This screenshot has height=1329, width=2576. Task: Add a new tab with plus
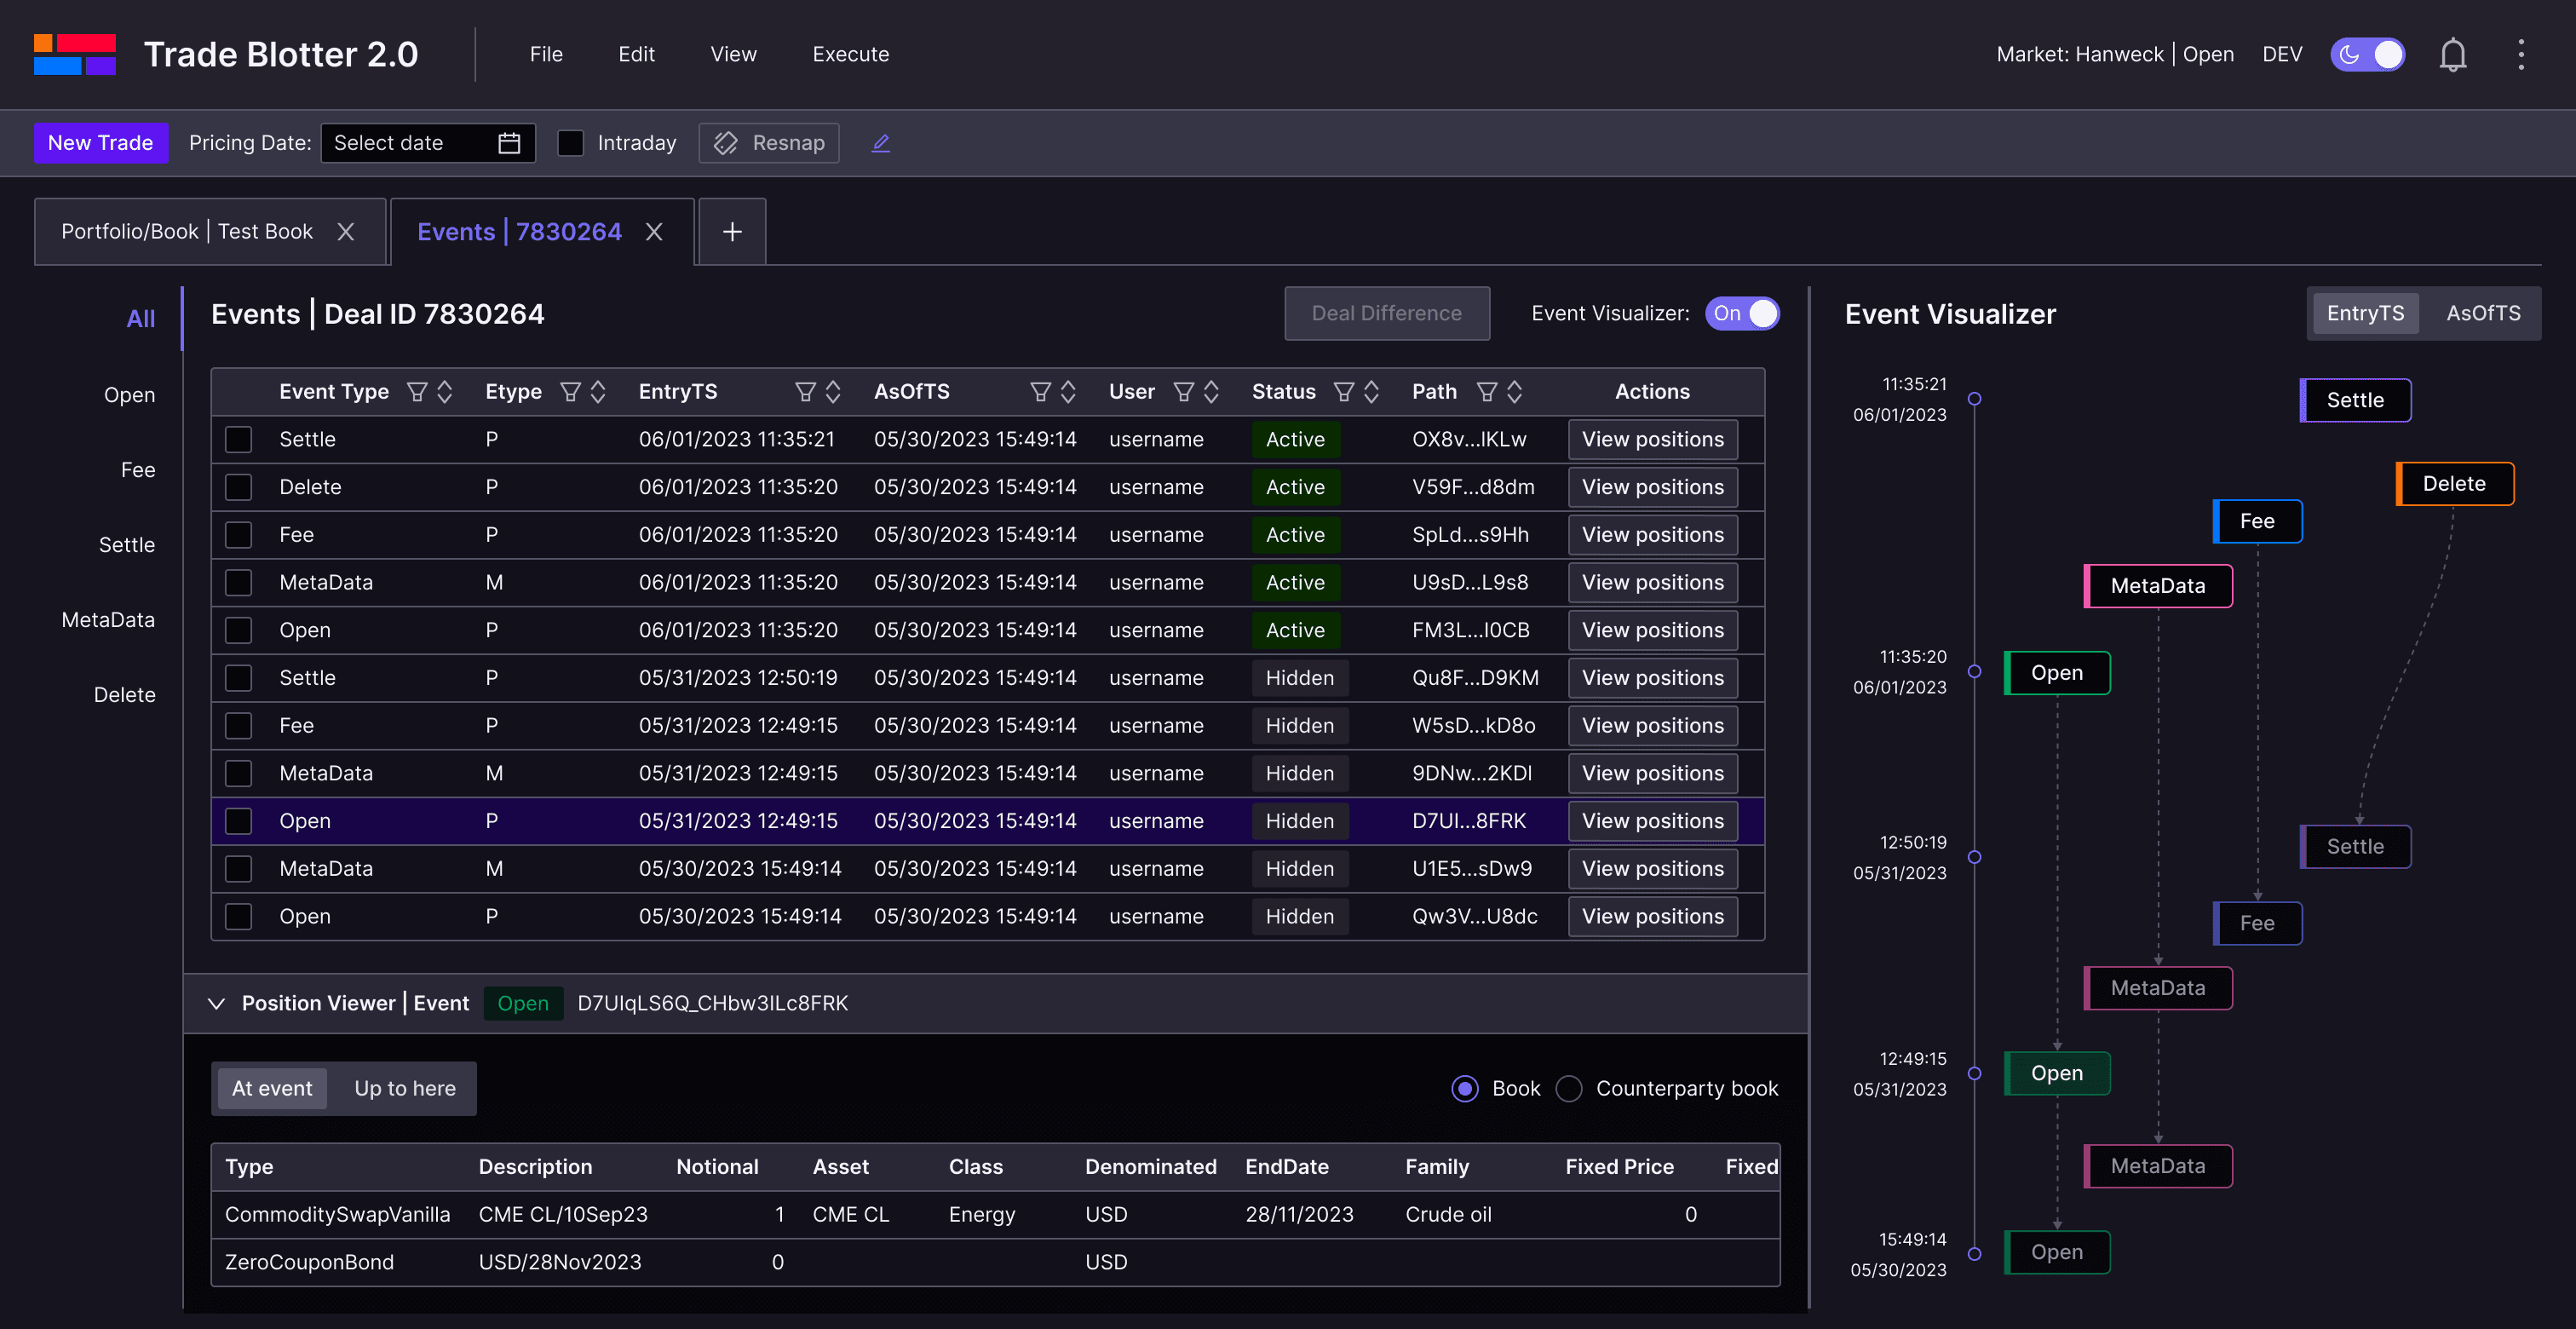tap(732, 232)
